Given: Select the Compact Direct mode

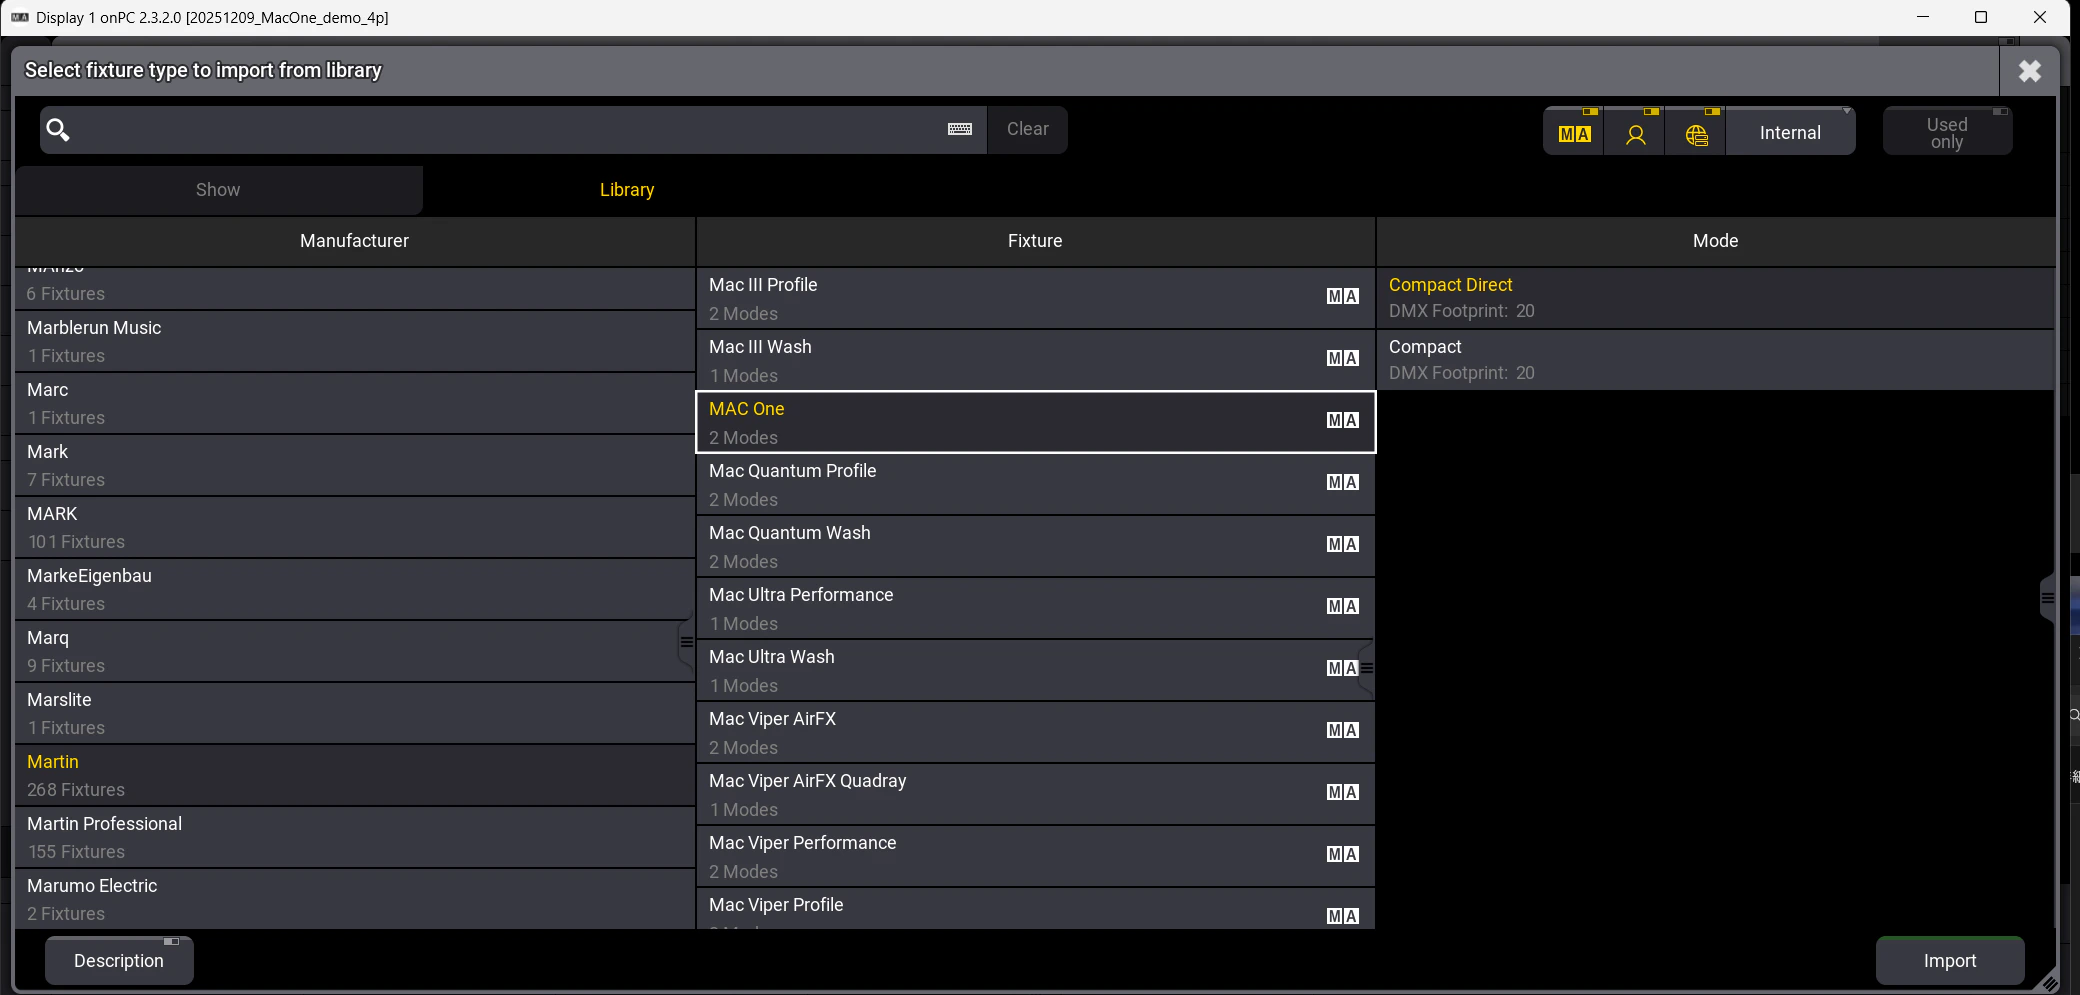Looking at the screenshot, I should pyautogui.click(x=1715, y=298).
